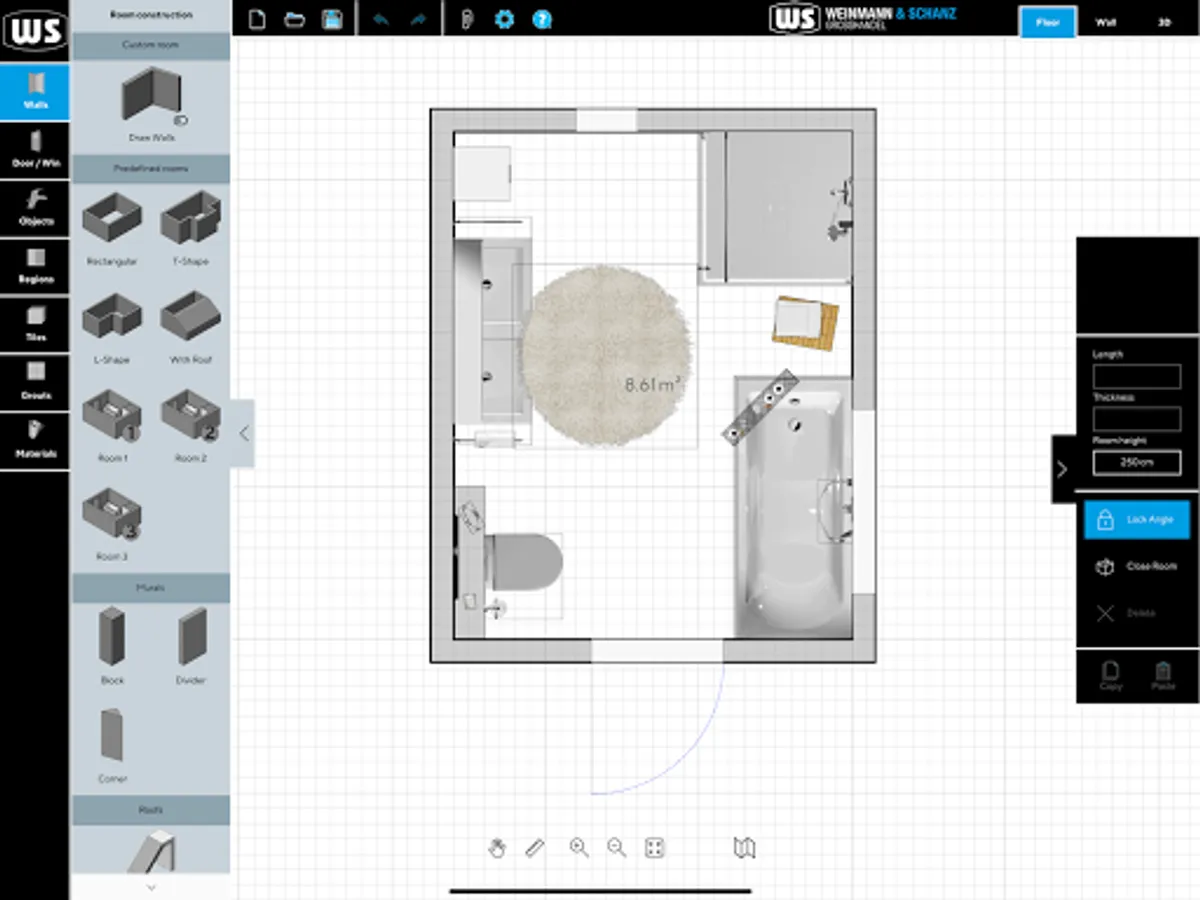This screenshot has height=900, width=1200.
Task: Select the toilet in floor plan
Action: pyautogui.click(x=524, y=562)
